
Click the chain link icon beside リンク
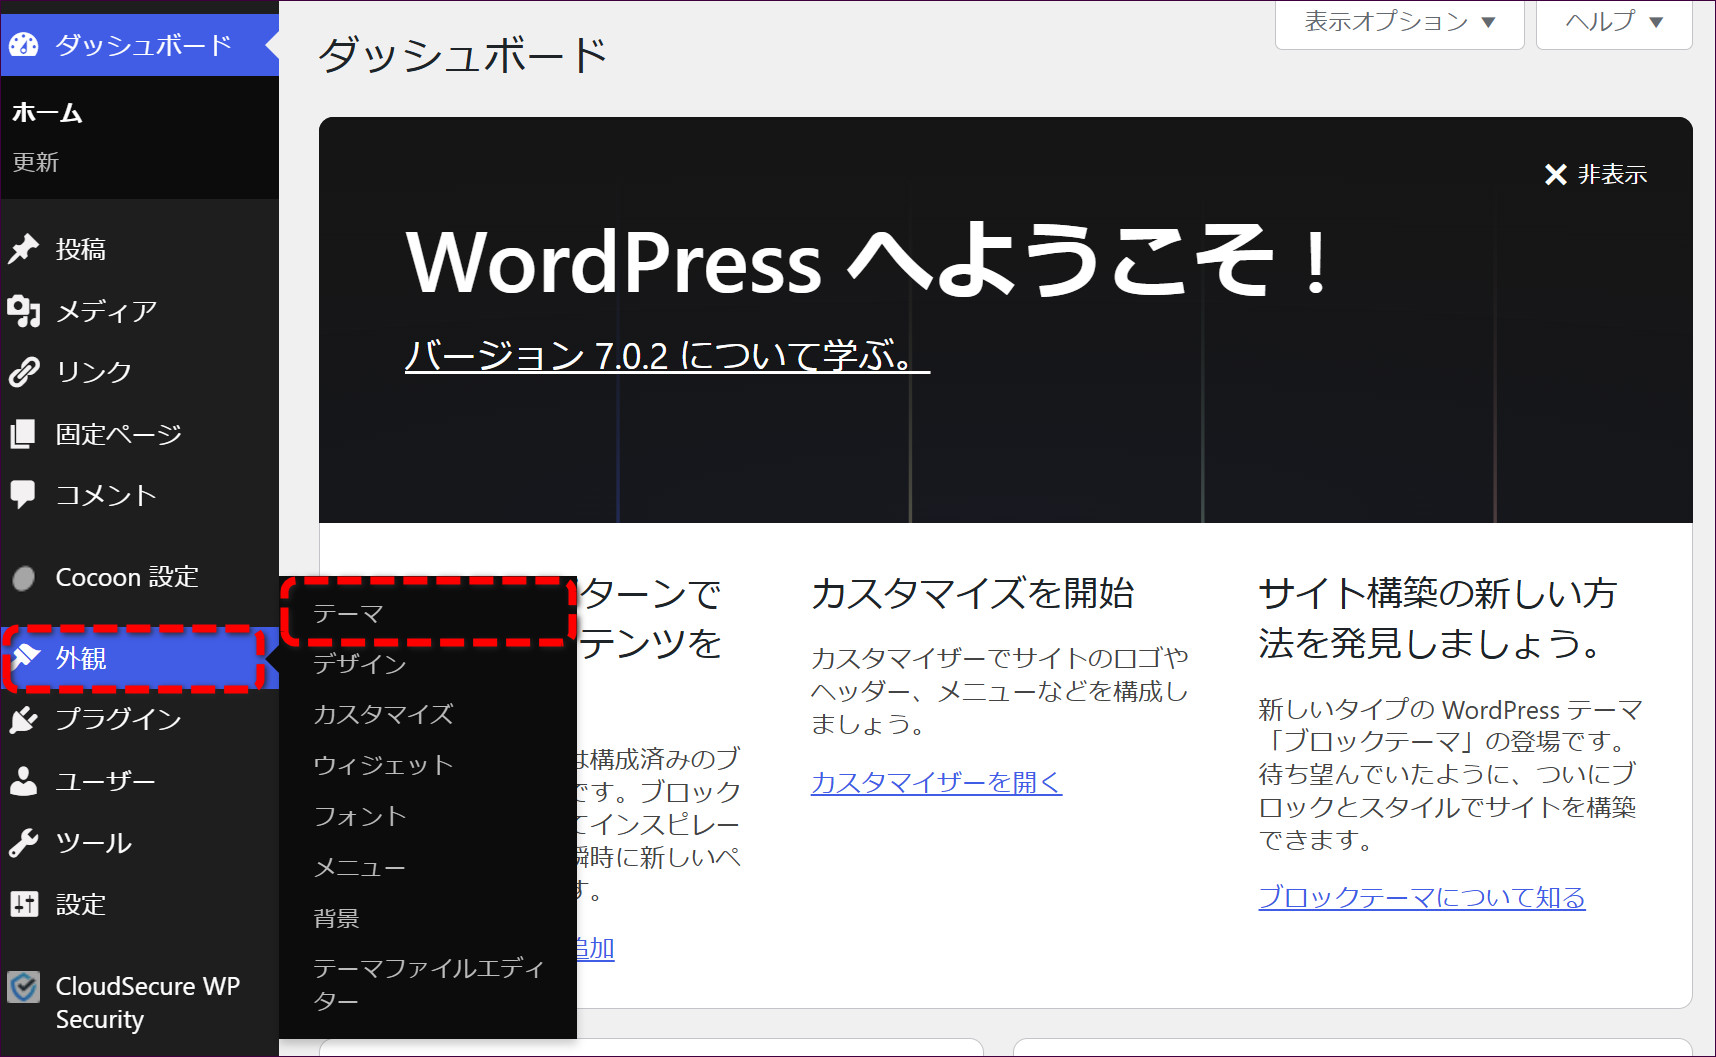tap(23, 372)
